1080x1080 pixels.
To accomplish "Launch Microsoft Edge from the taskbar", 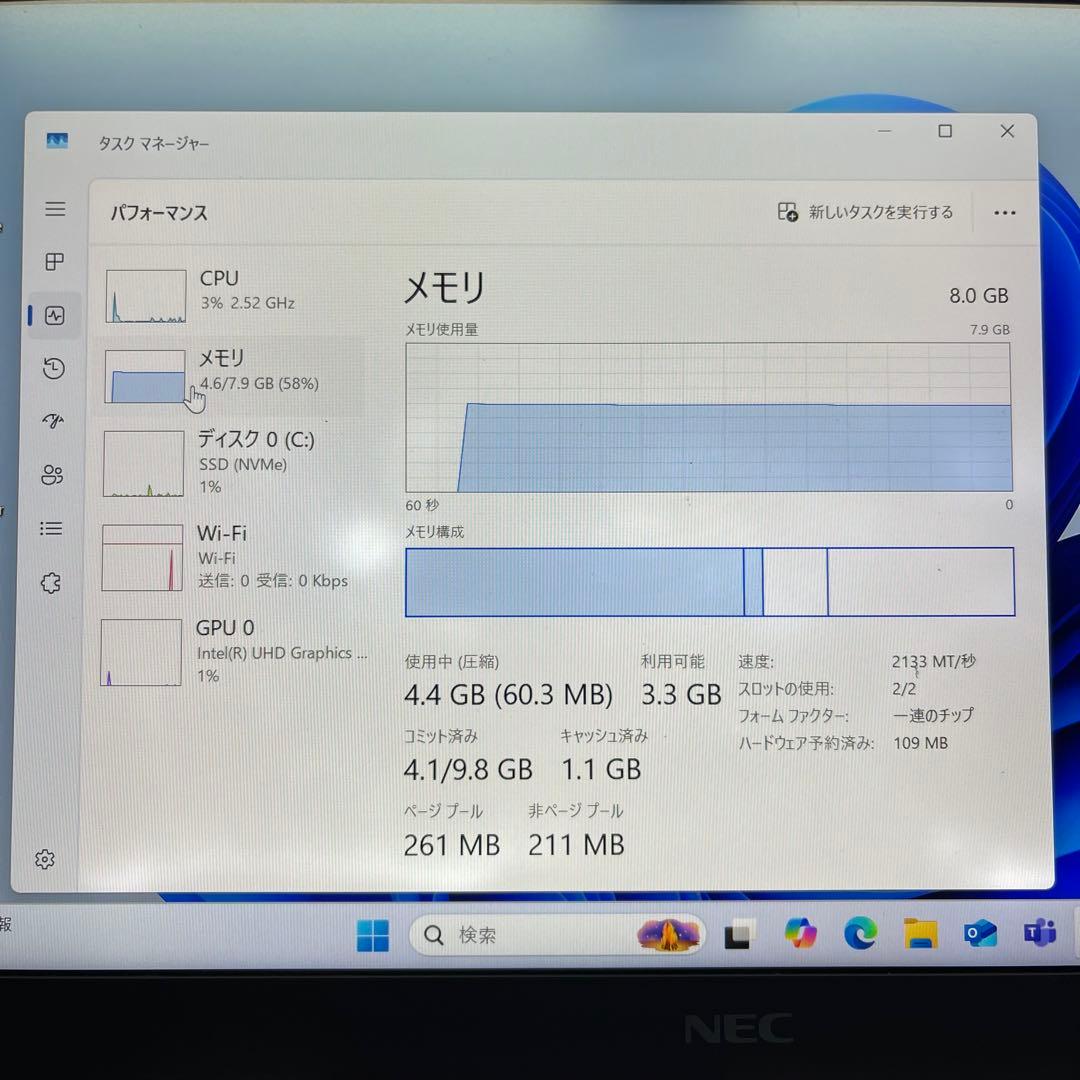I will point(861,934).
